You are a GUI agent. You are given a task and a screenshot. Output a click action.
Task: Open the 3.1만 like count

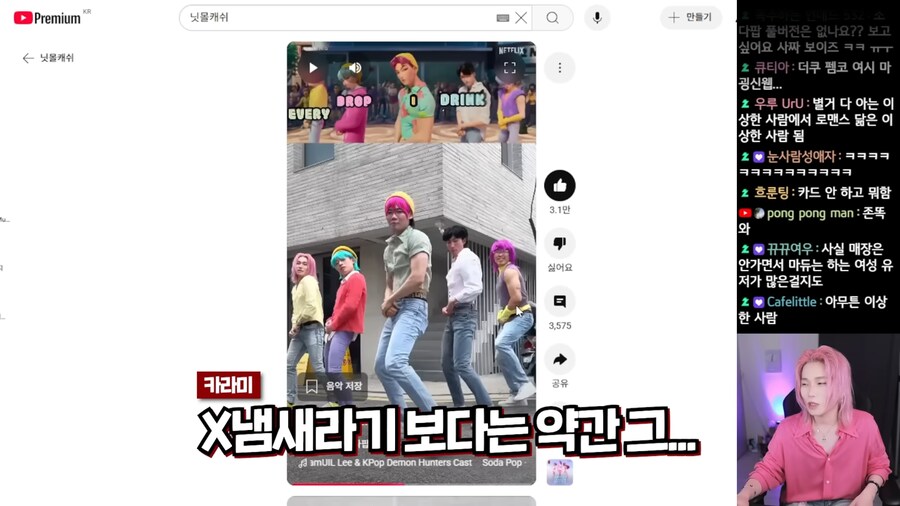(x=560, y=210)
